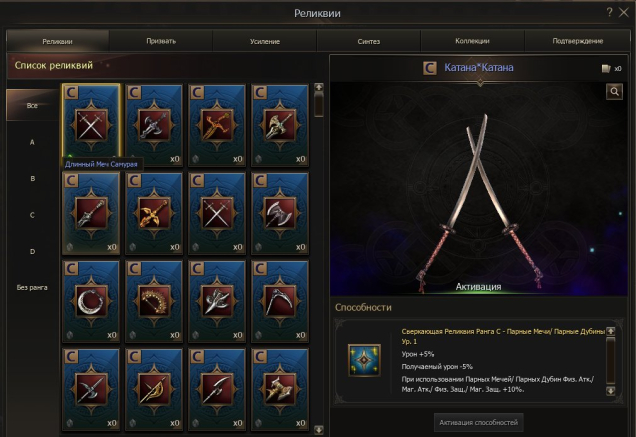Filter relic list by rank A
The image size is (636, 437).
[32, 142]
